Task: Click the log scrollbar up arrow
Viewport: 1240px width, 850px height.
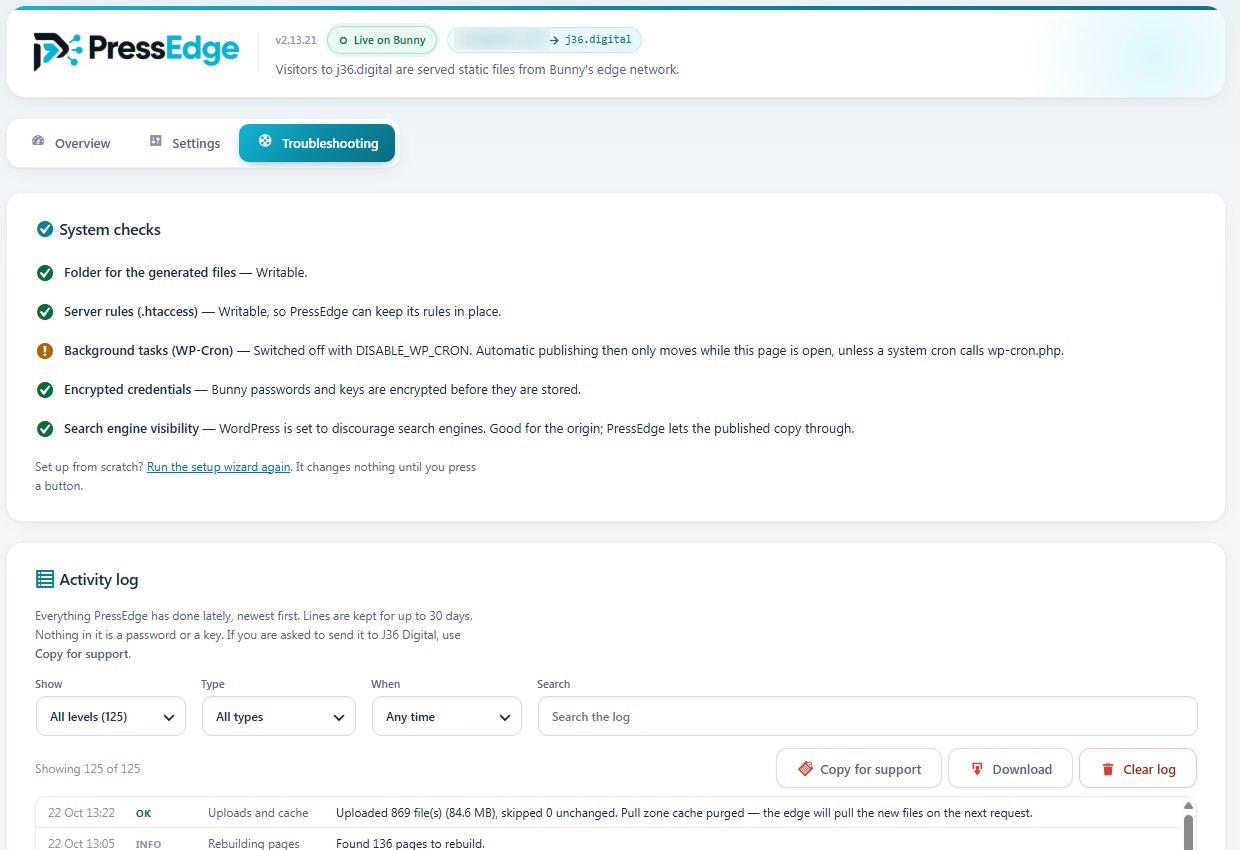Action: [x=1188, y=806]
